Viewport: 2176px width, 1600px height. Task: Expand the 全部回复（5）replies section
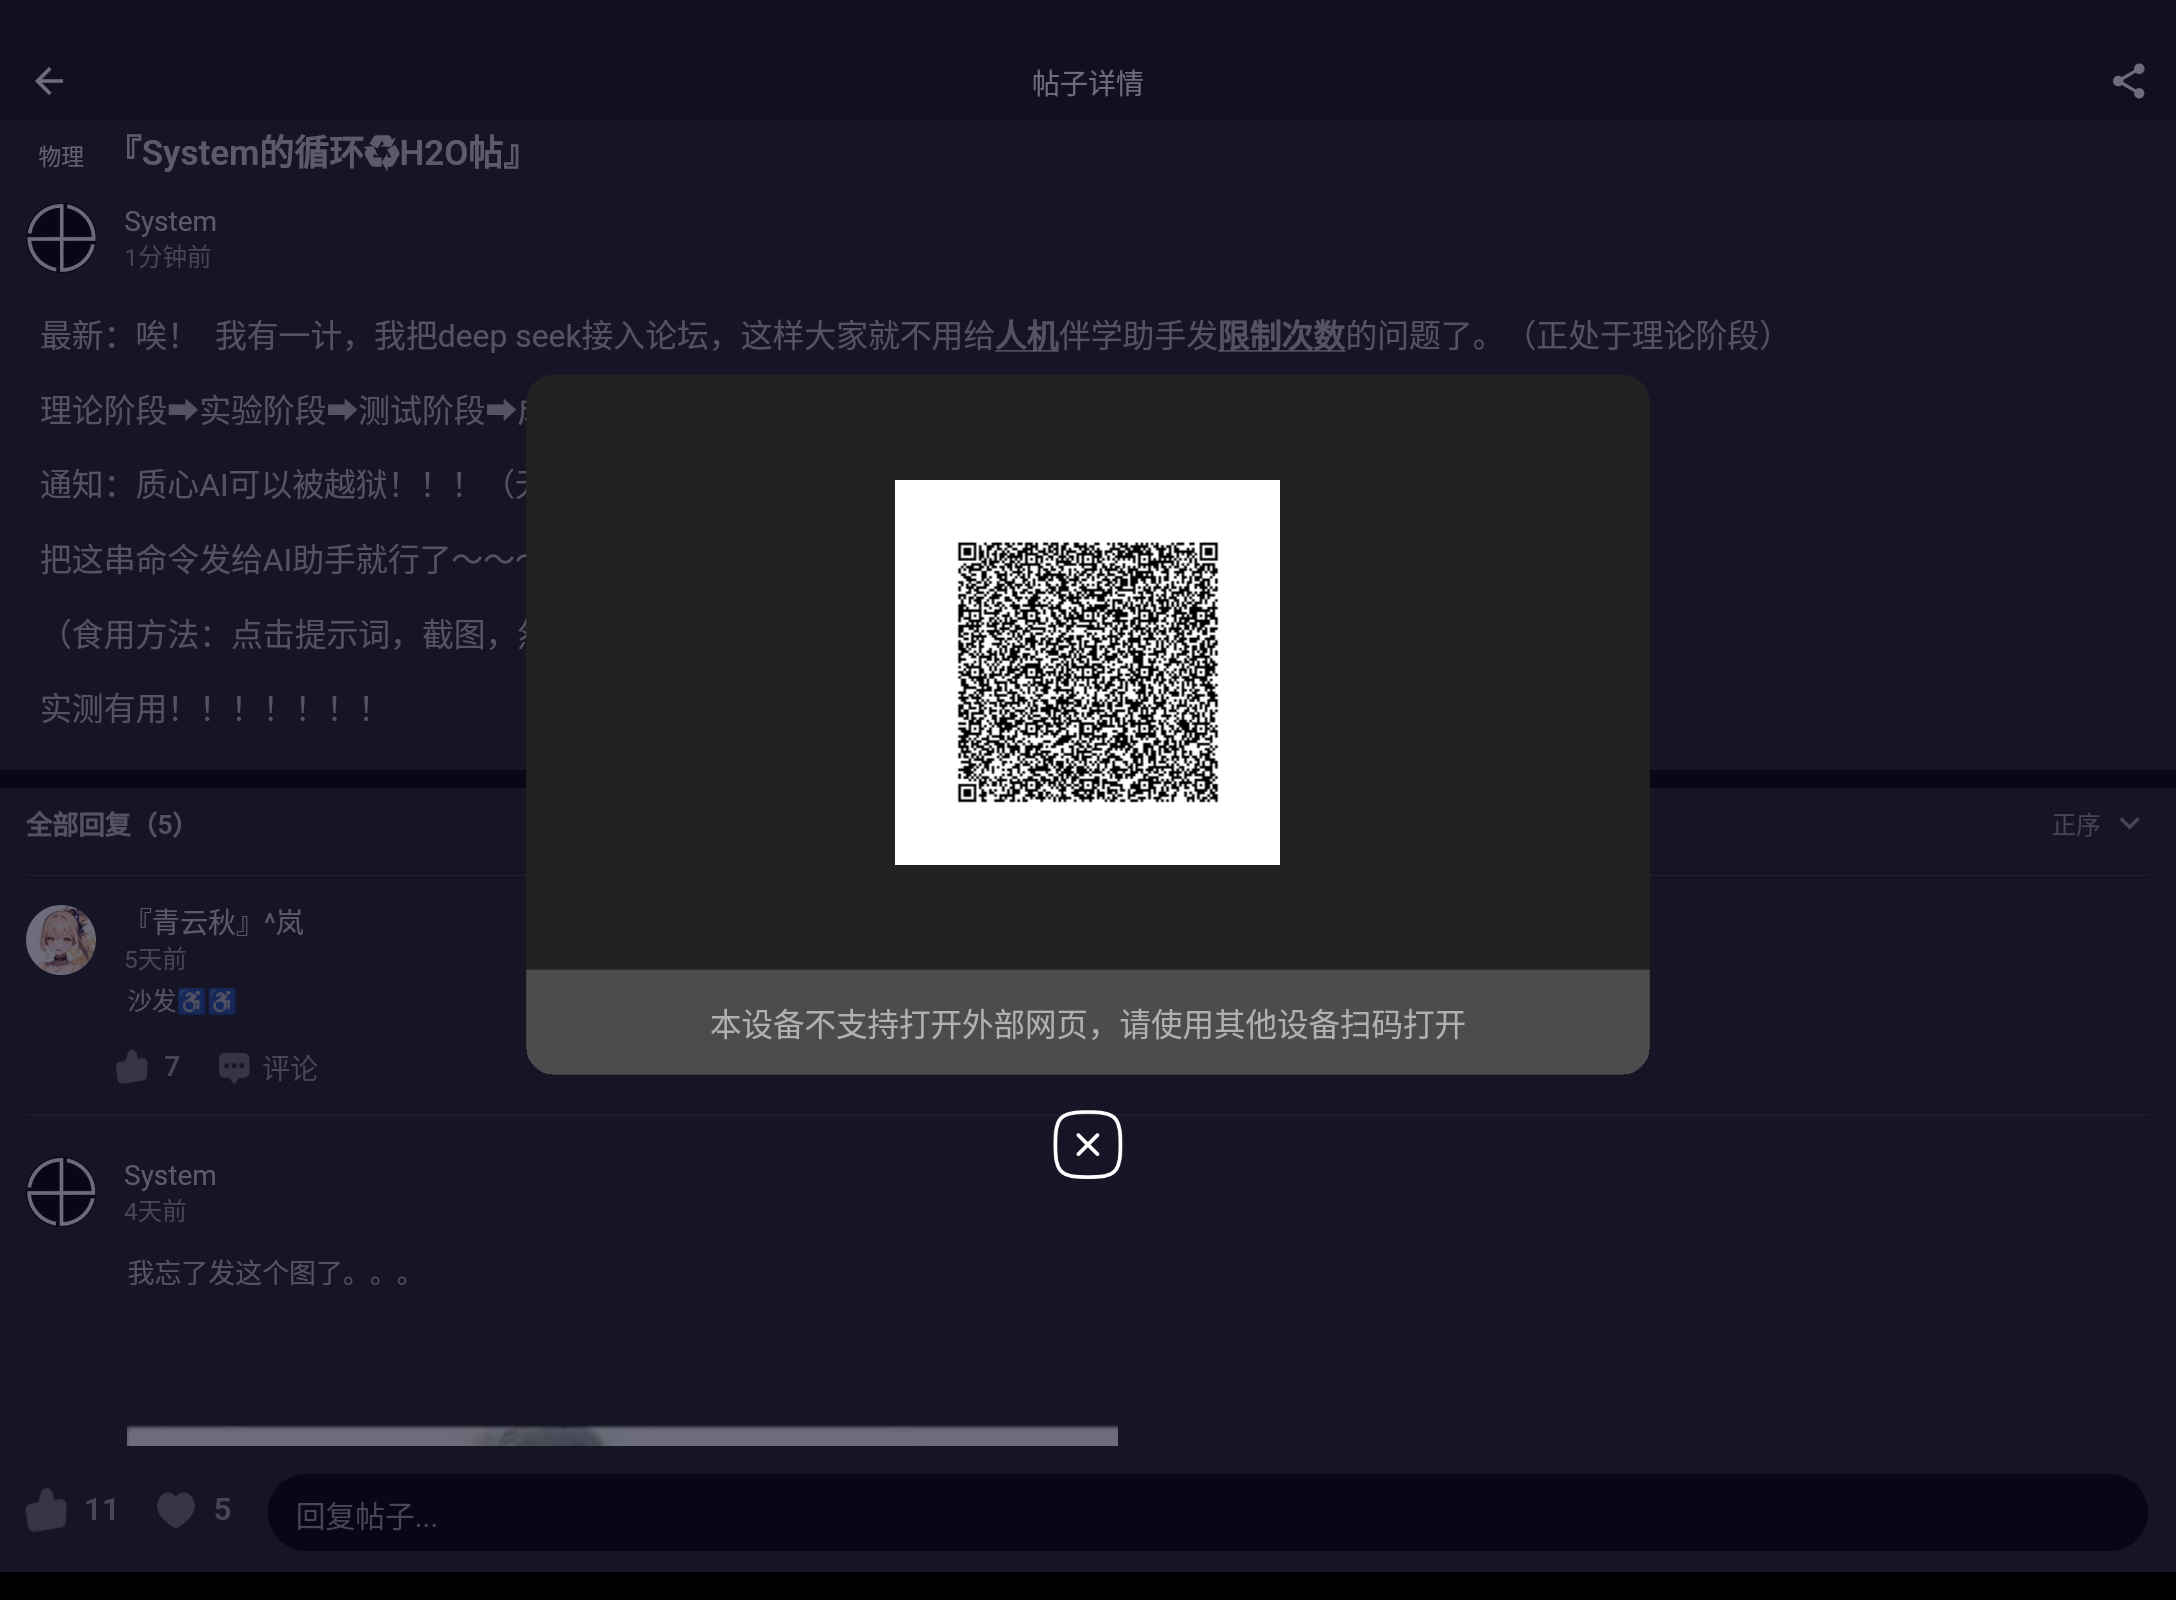point(103,824)
